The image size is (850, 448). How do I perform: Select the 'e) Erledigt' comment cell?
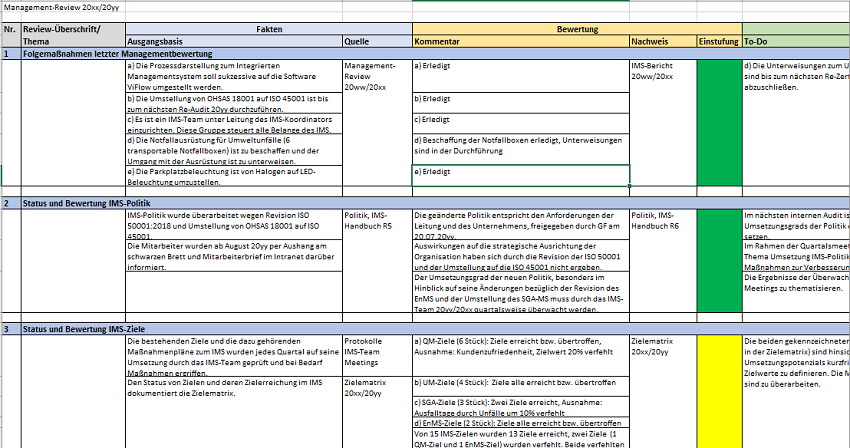(x=520, y=175)
